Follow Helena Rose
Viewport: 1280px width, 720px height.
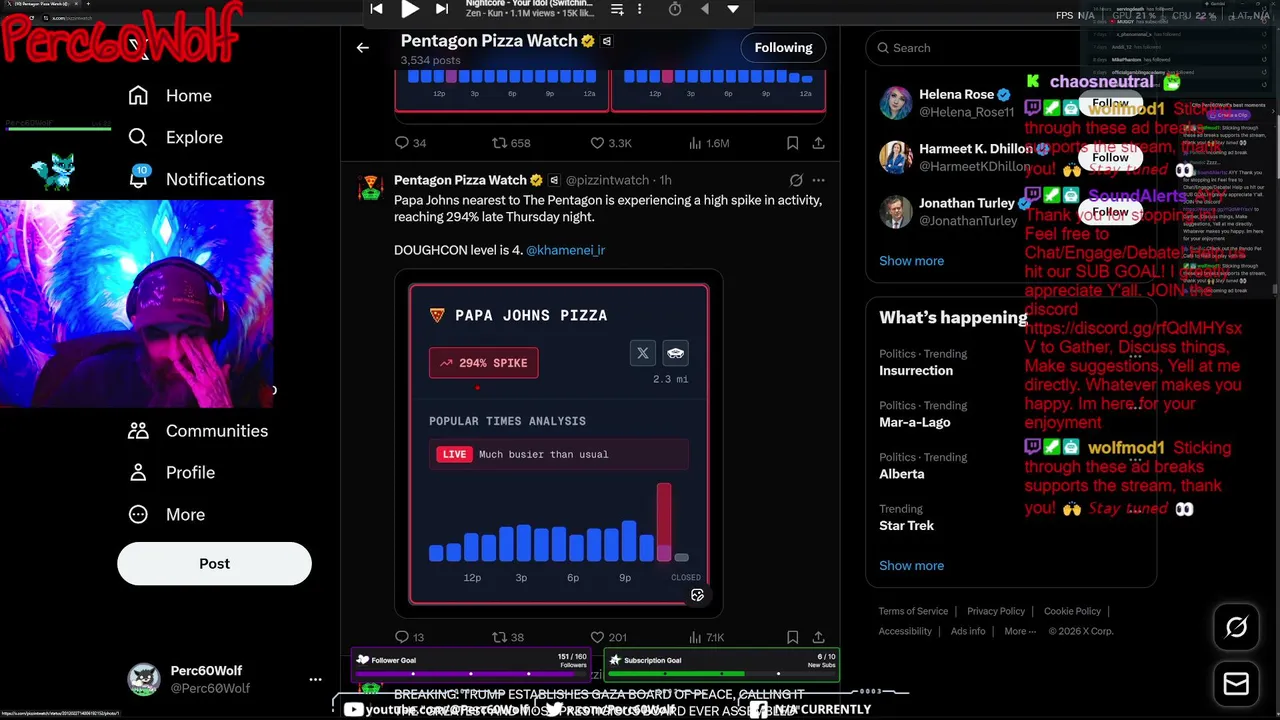[x=1110, y=103]
